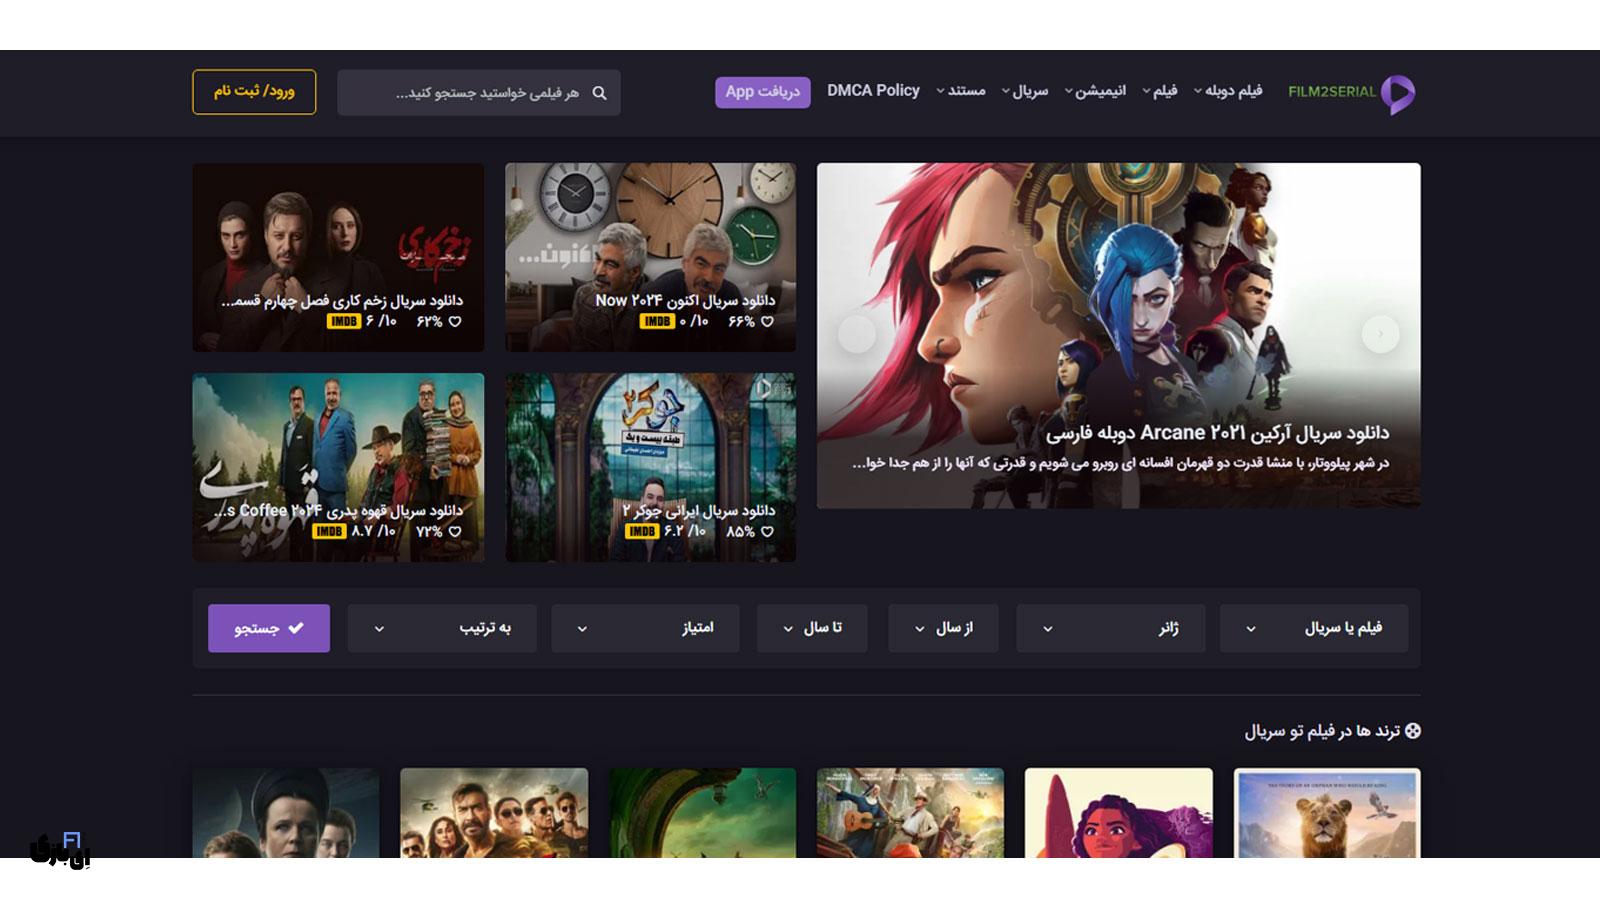Click the heart icon on Now 2024 card

[767, 322]
